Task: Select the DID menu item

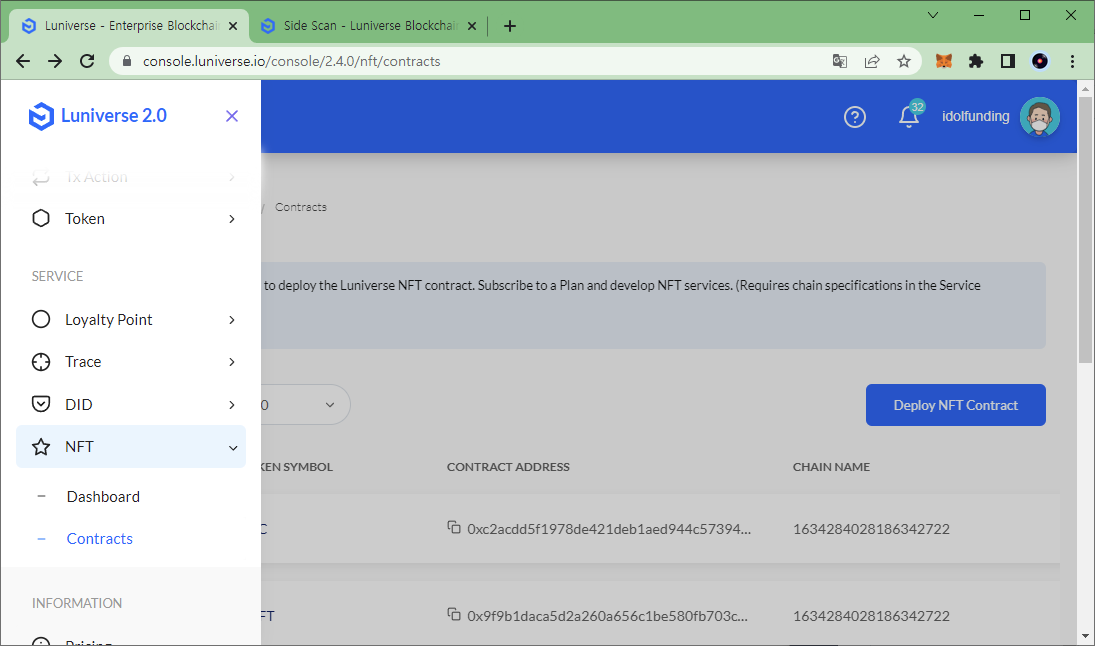Action: [x=131, y=404]
